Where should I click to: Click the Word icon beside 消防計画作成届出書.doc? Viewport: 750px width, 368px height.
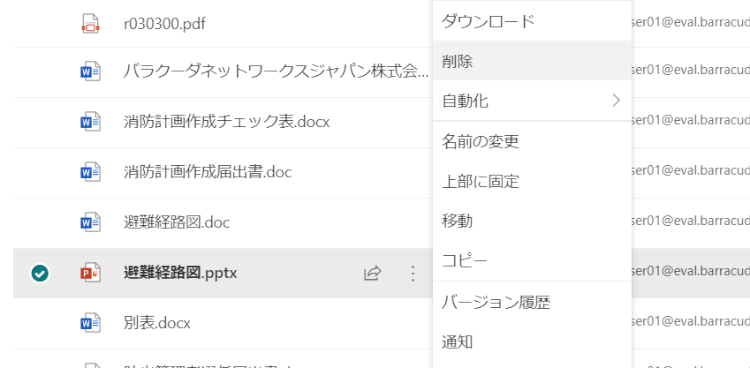[x=90, y=172]
